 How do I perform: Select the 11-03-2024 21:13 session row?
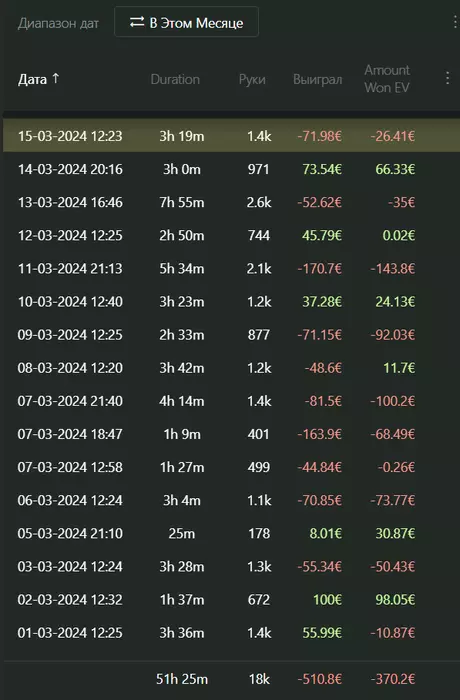(231, 268)
